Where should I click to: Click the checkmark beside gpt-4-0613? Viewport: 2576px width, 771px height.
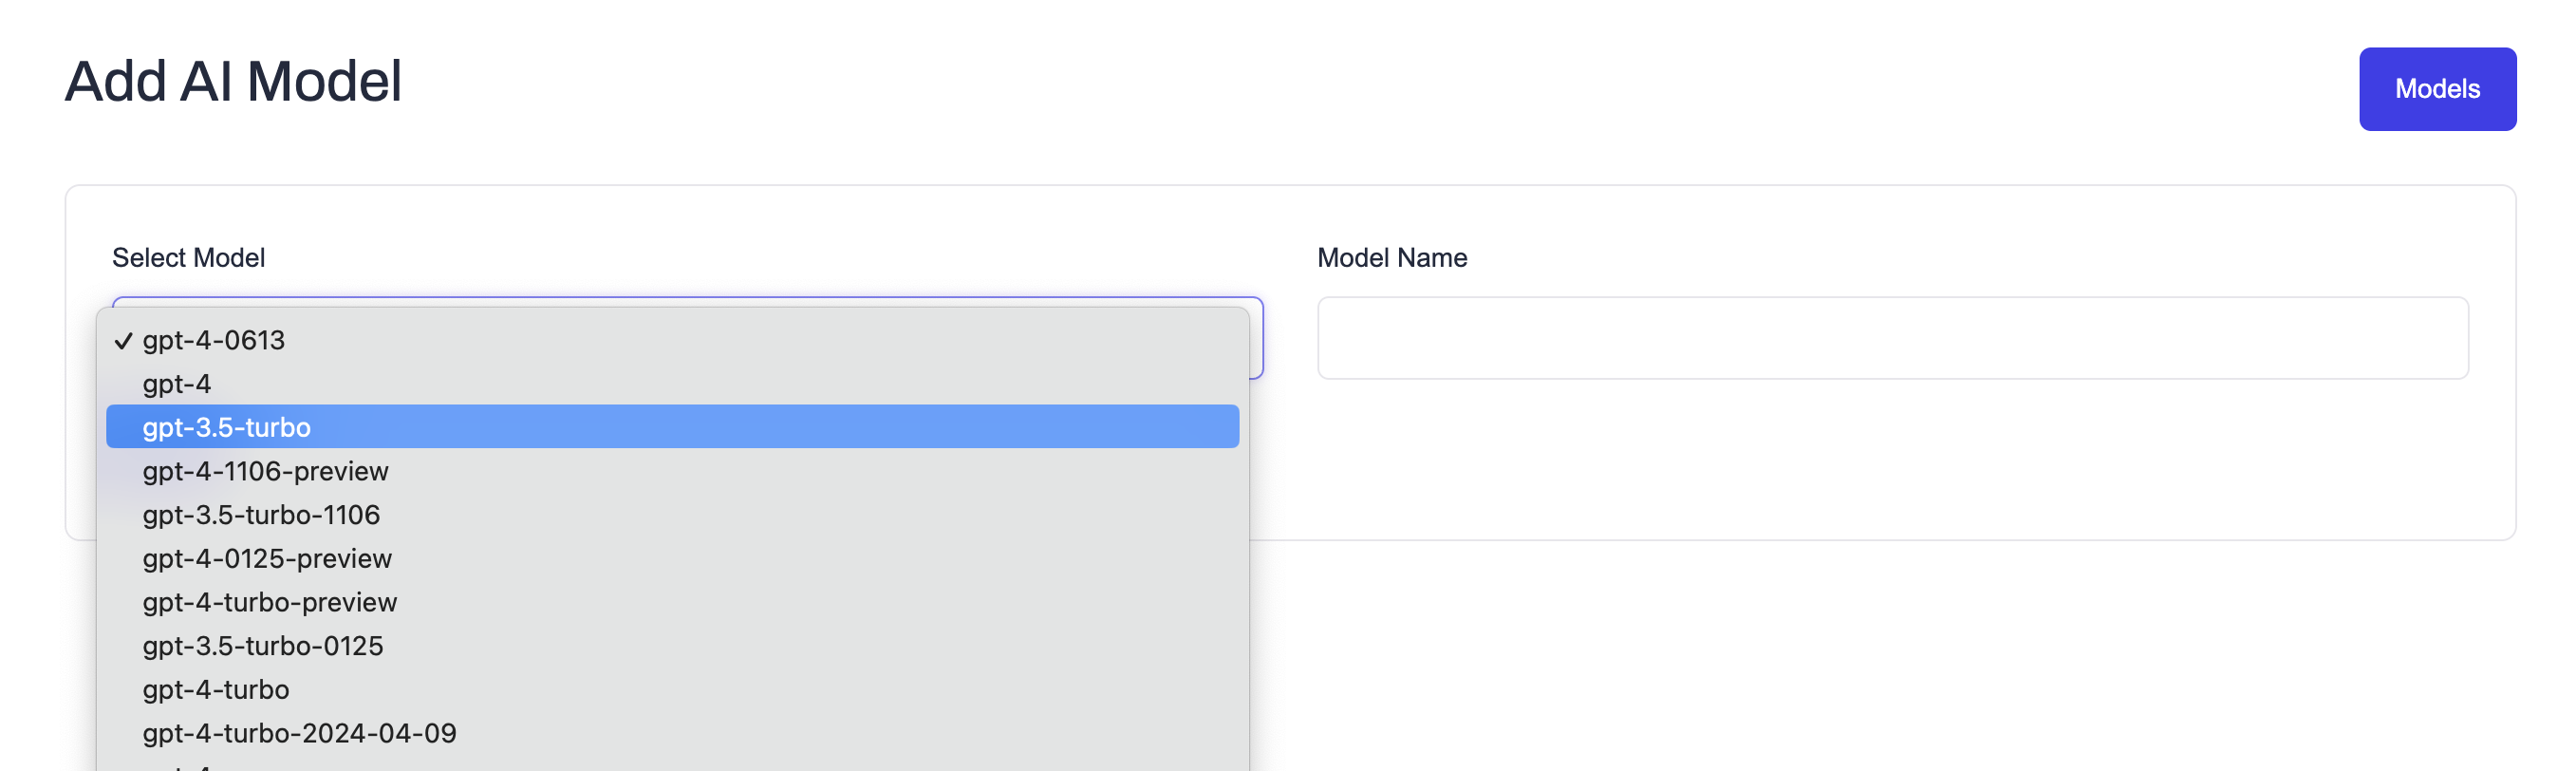coord(123,340)
